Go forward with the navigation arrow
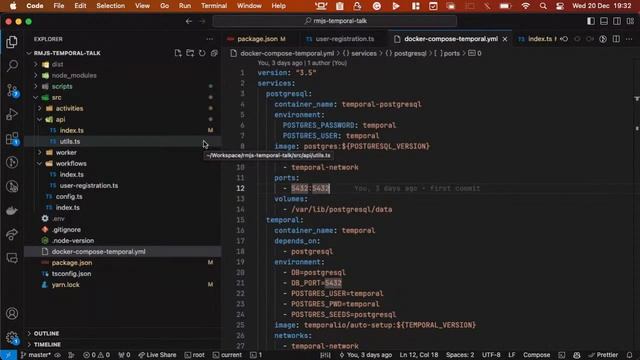Screen dimensions: 640x360 tap(202, 21)
